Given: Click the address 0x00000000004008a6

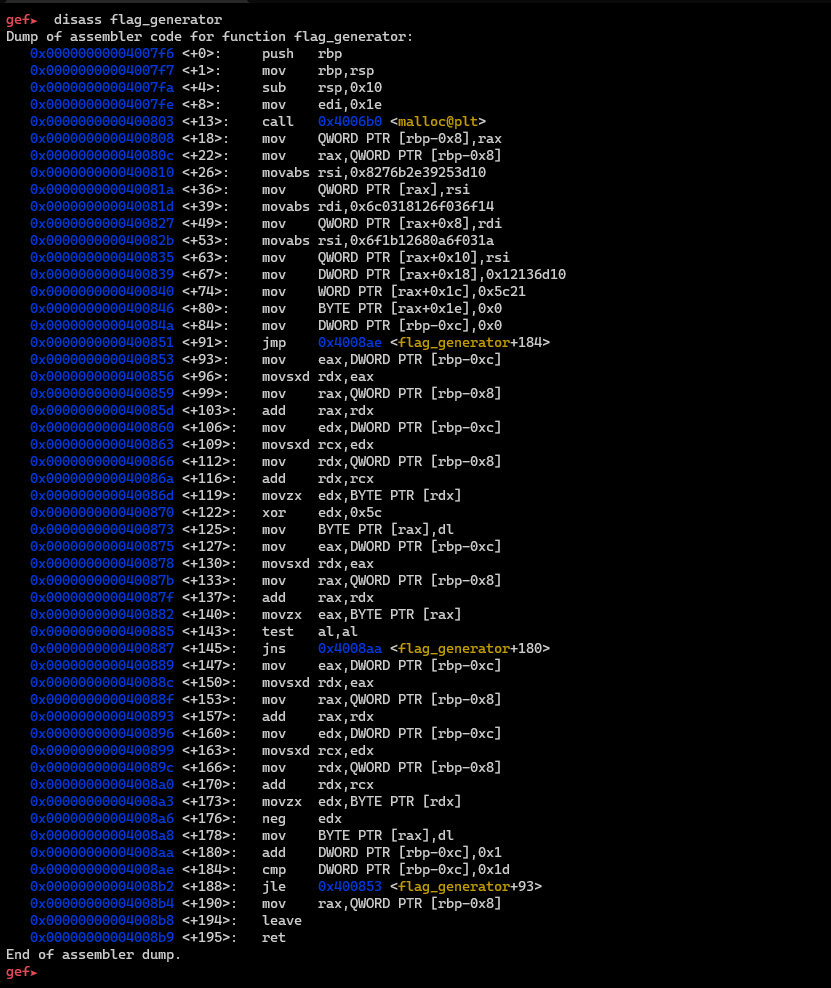Looking at the screenshot, I should tap(102, 819).
